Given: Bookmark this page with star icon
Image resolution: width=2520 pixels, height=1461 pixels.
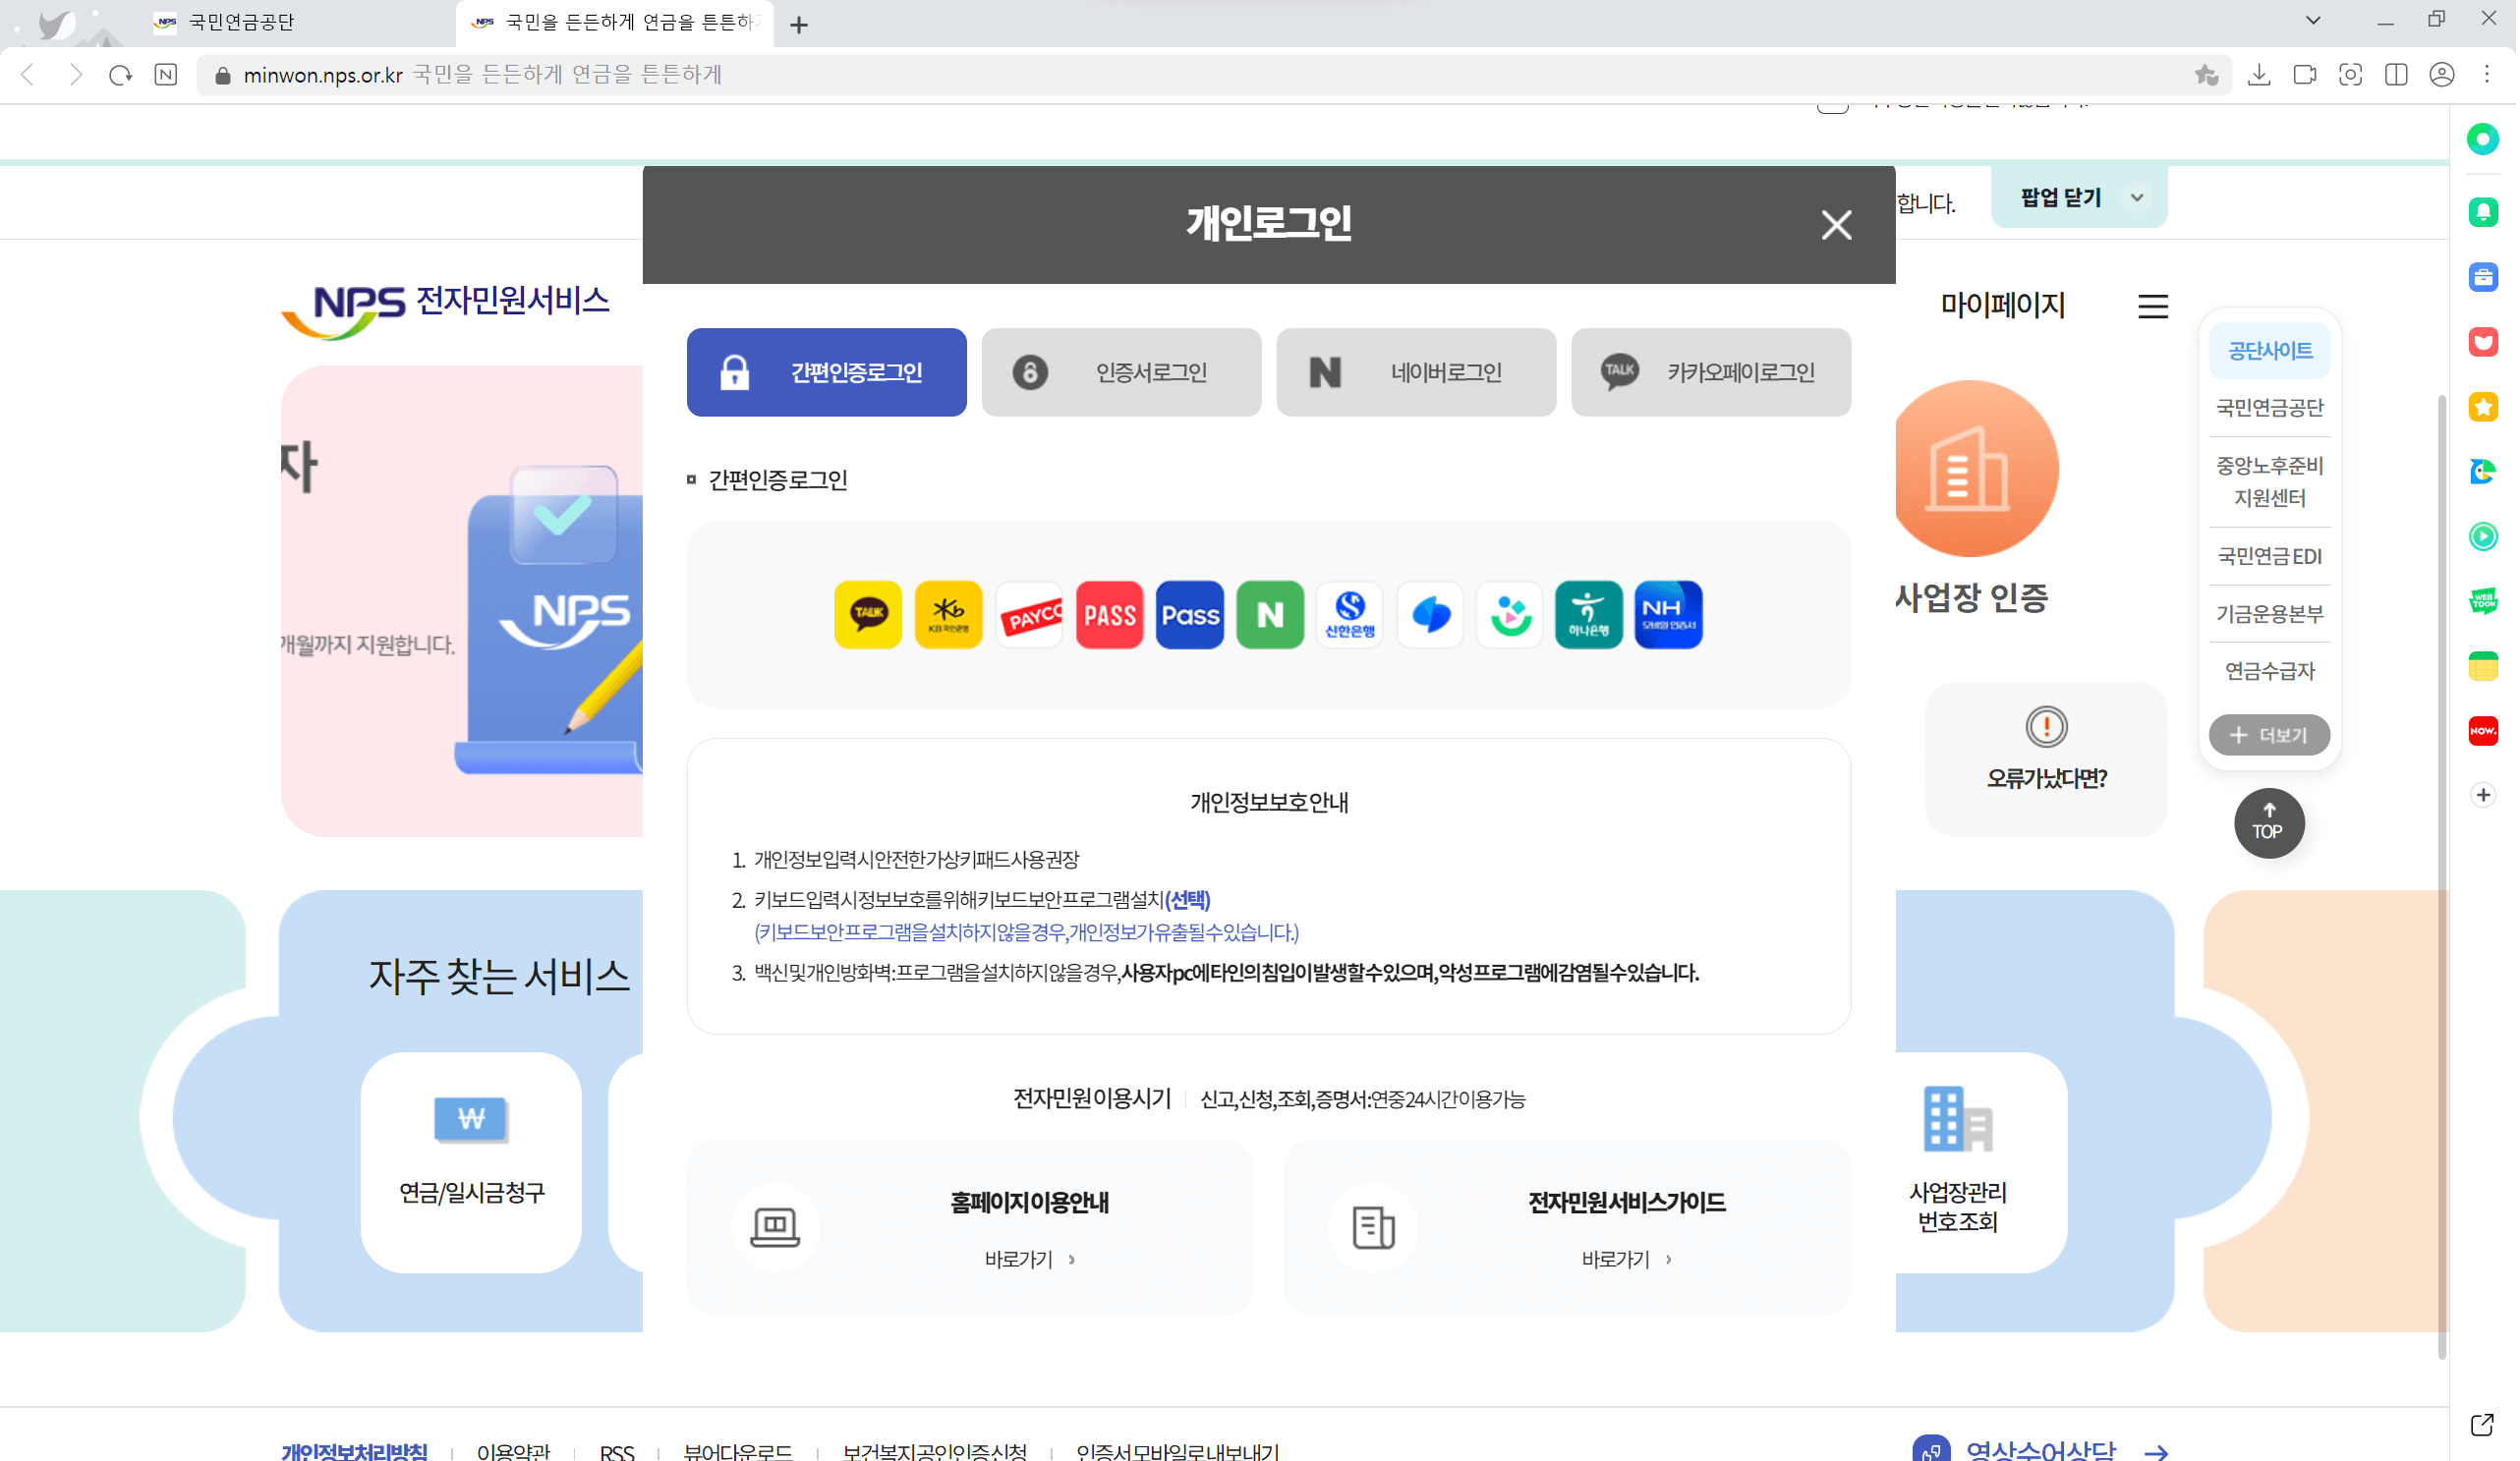Looking at the screenshot, I should (x=2207, y=75).
